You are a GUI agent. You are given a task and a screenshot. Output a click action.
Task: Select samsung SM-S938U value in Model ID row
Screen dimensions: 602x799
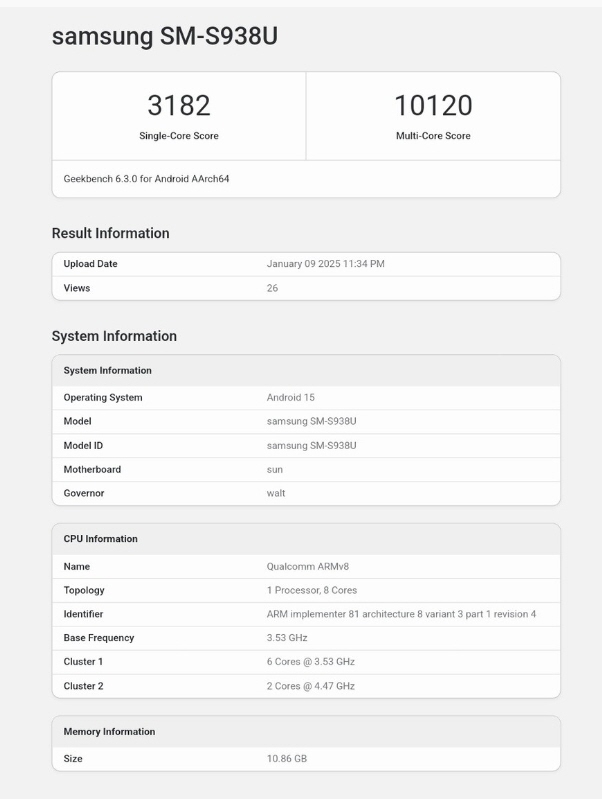(x=311, y=445)
